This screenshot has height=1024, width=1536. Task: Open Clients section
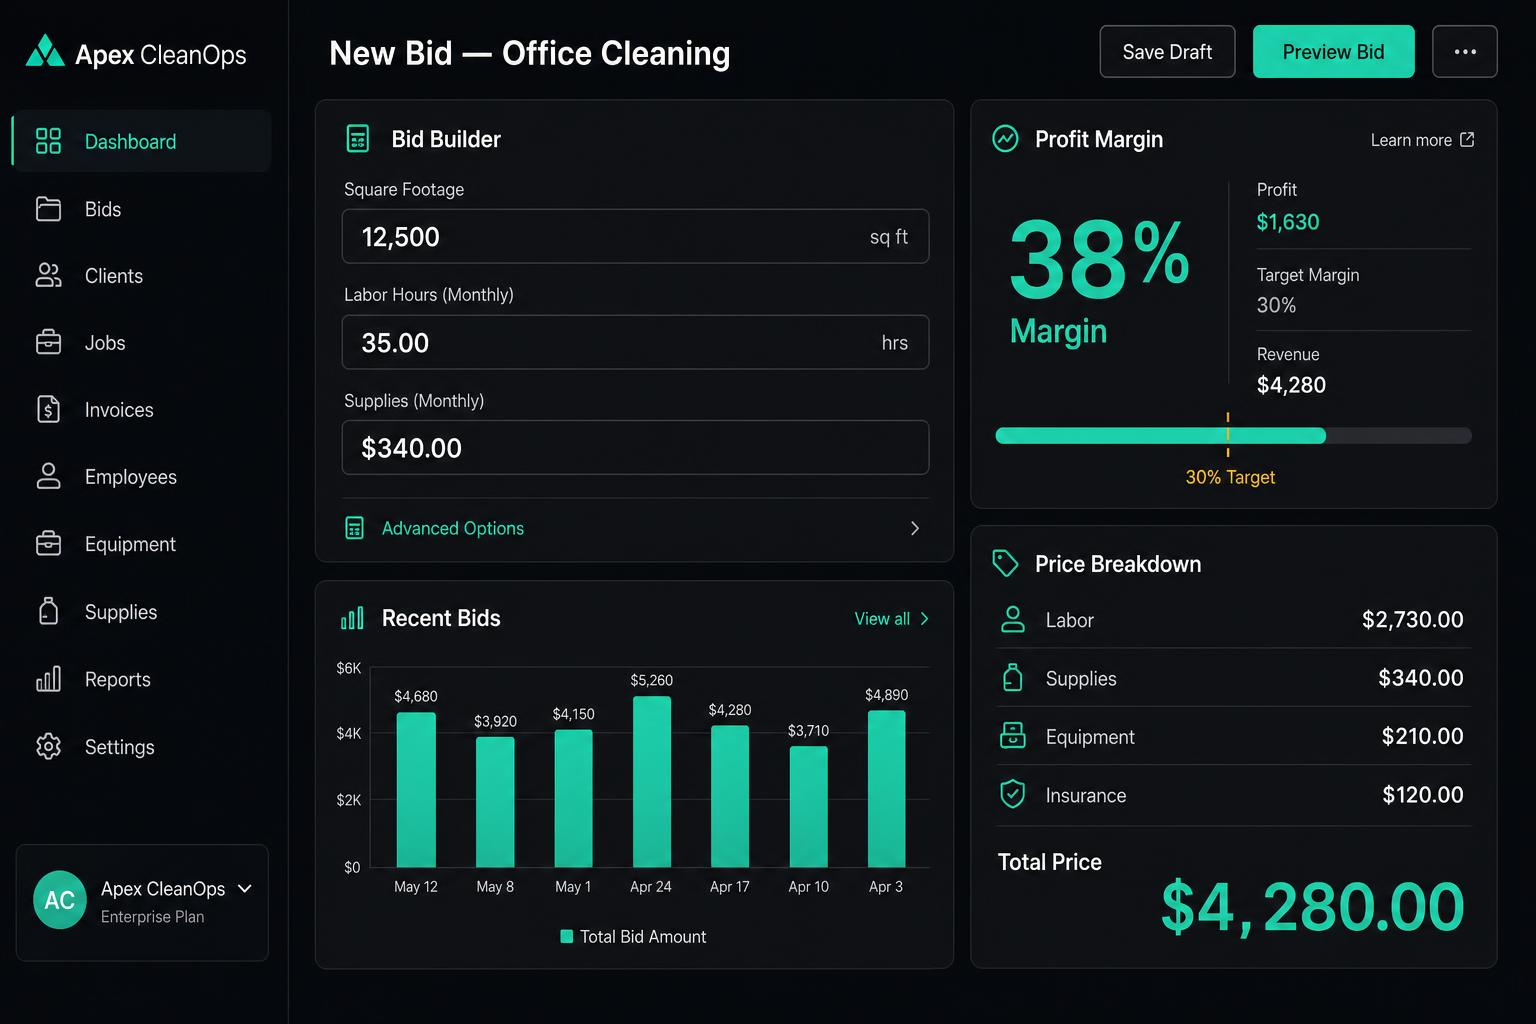(x=141, y=275)
